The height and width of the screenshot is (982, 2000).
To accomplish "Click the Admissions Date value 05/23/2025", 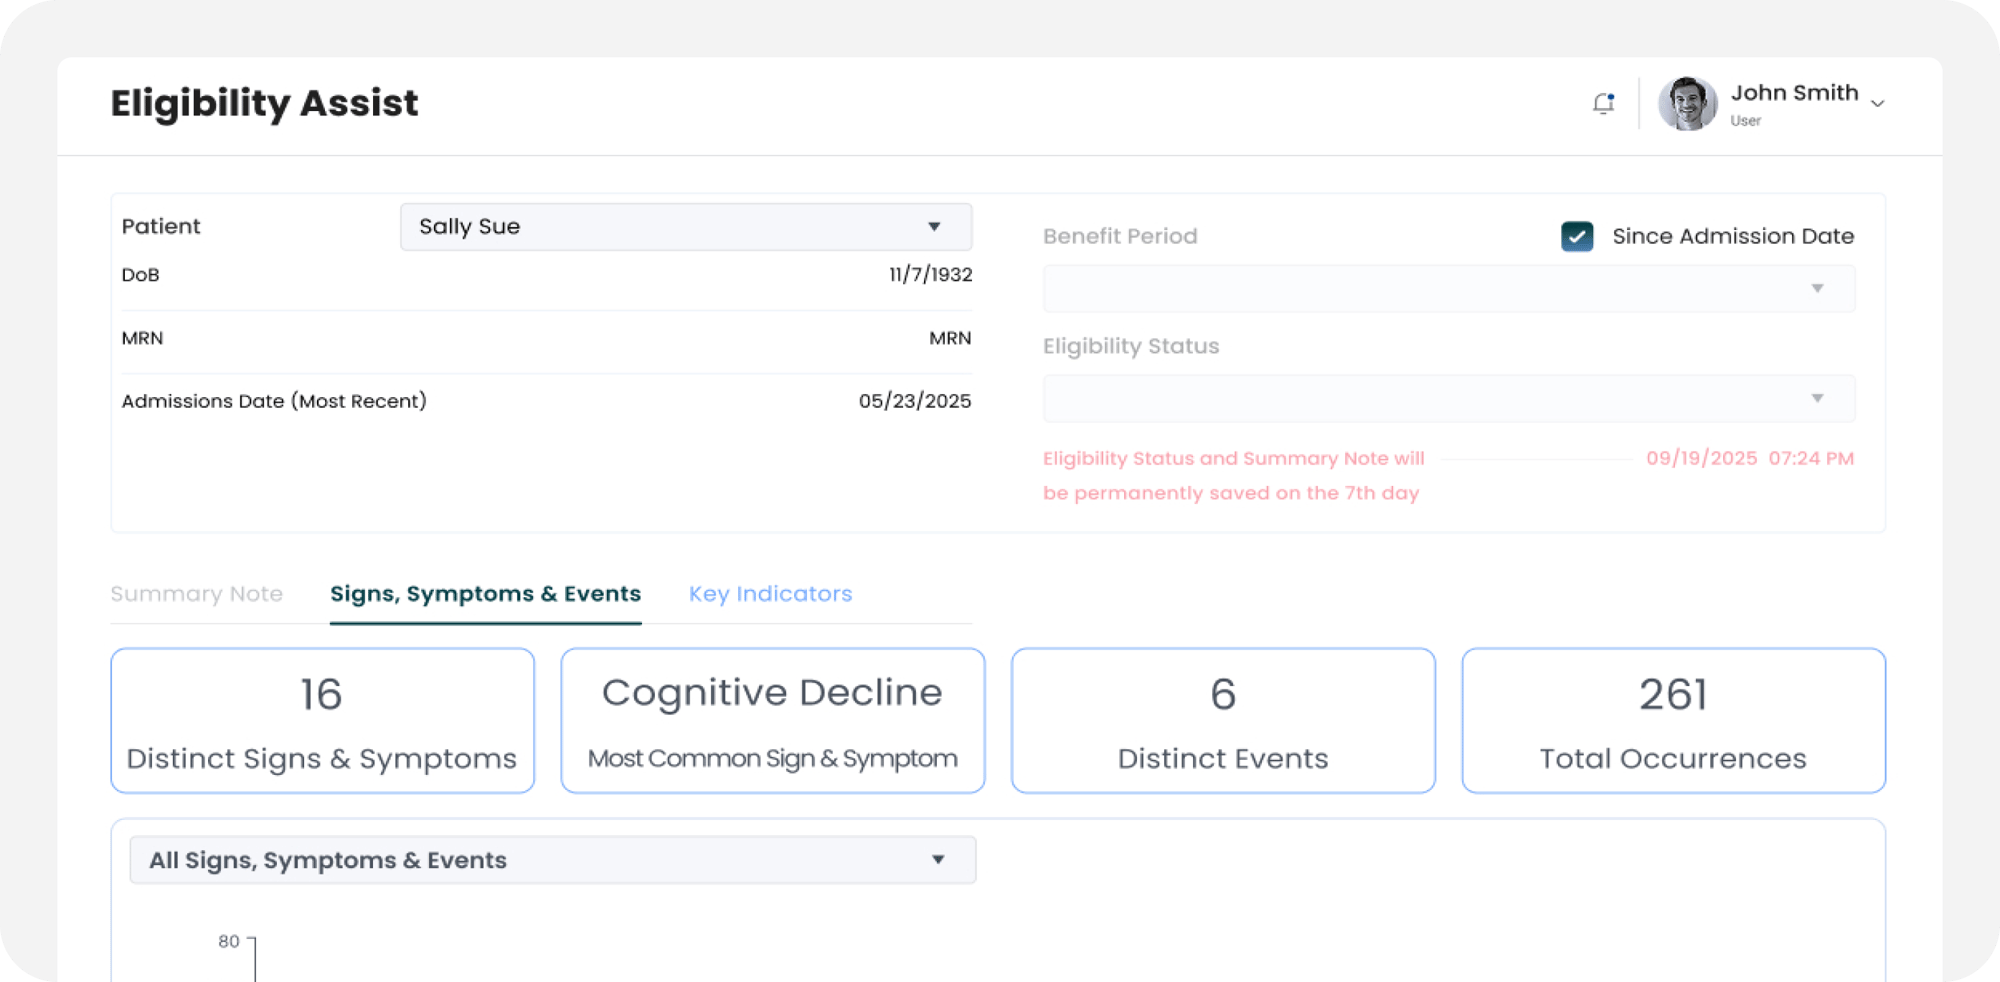I will (x=914, y=401).
